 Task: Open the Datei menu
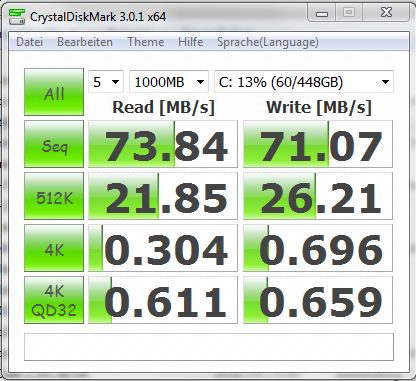coord(30,42)
